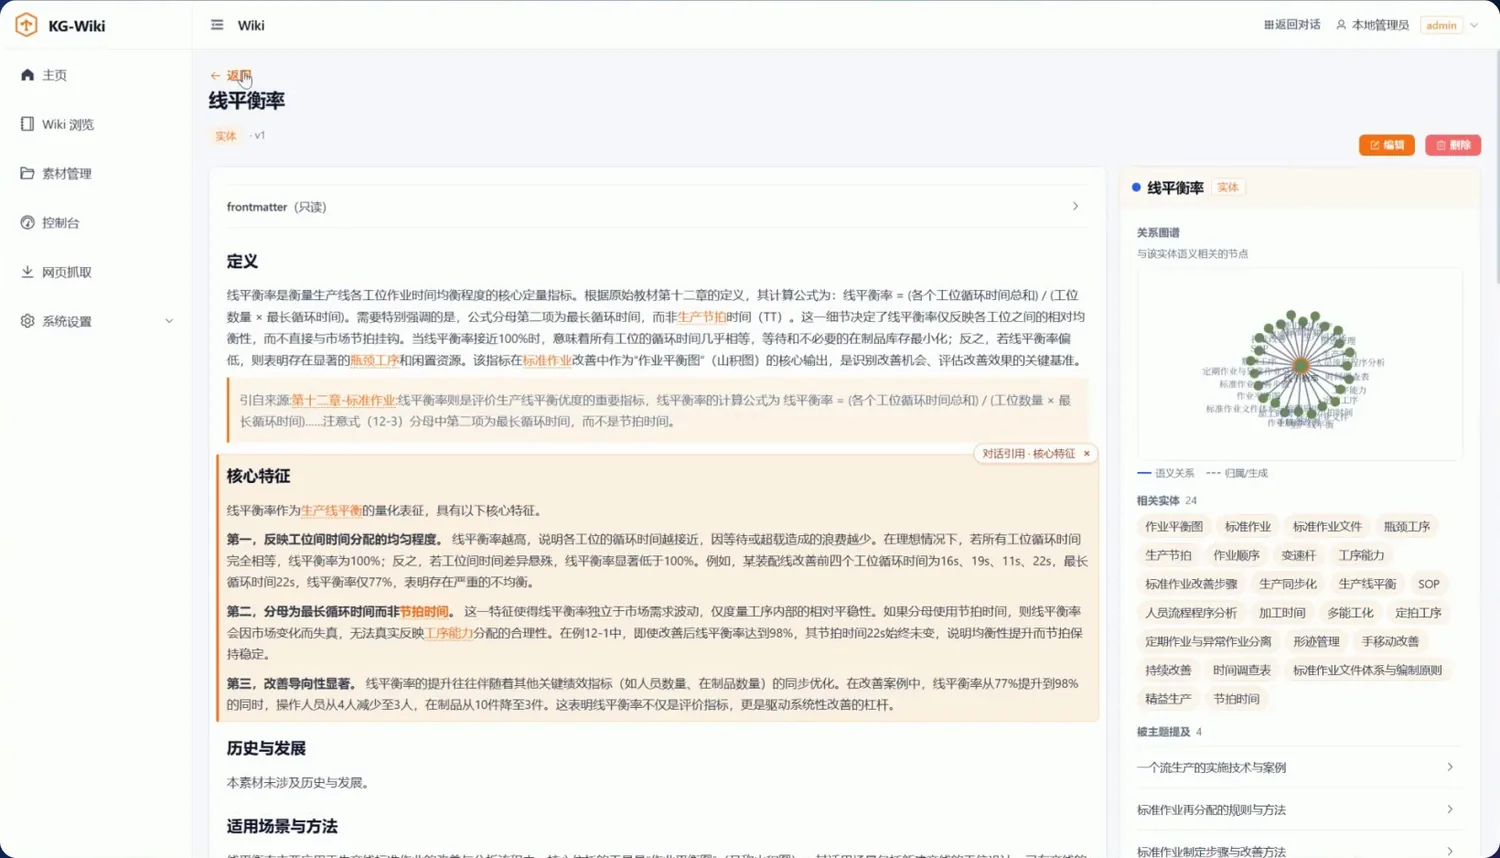This screenshot has height=858, width=1500.
Task: Open the 形迹管理 related entity tag
Action: coord(1316,641)
